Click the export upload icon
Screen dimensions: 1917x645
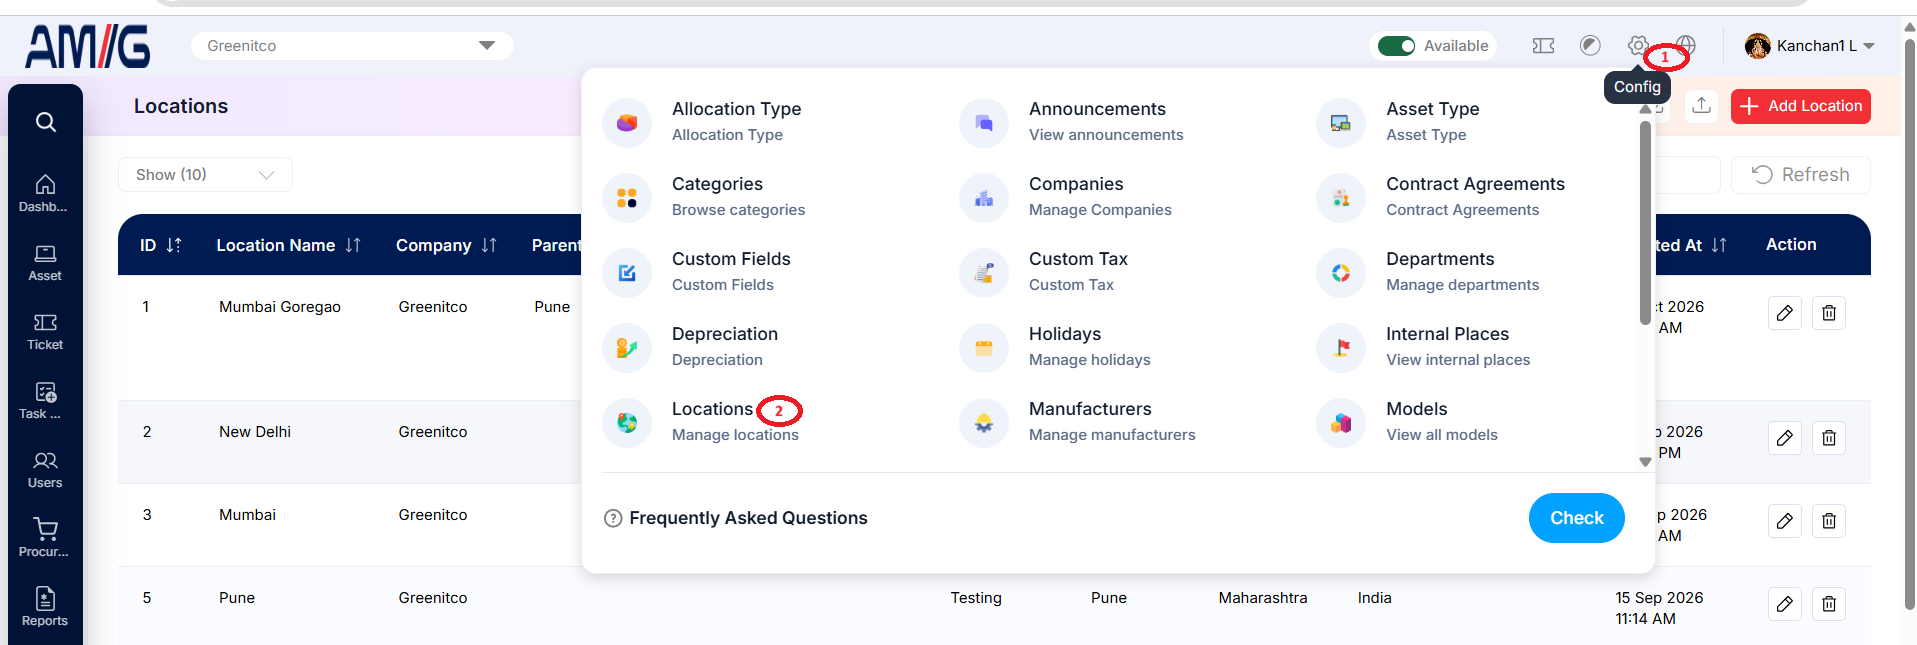pyautogui.click(x=1702, y=106)
